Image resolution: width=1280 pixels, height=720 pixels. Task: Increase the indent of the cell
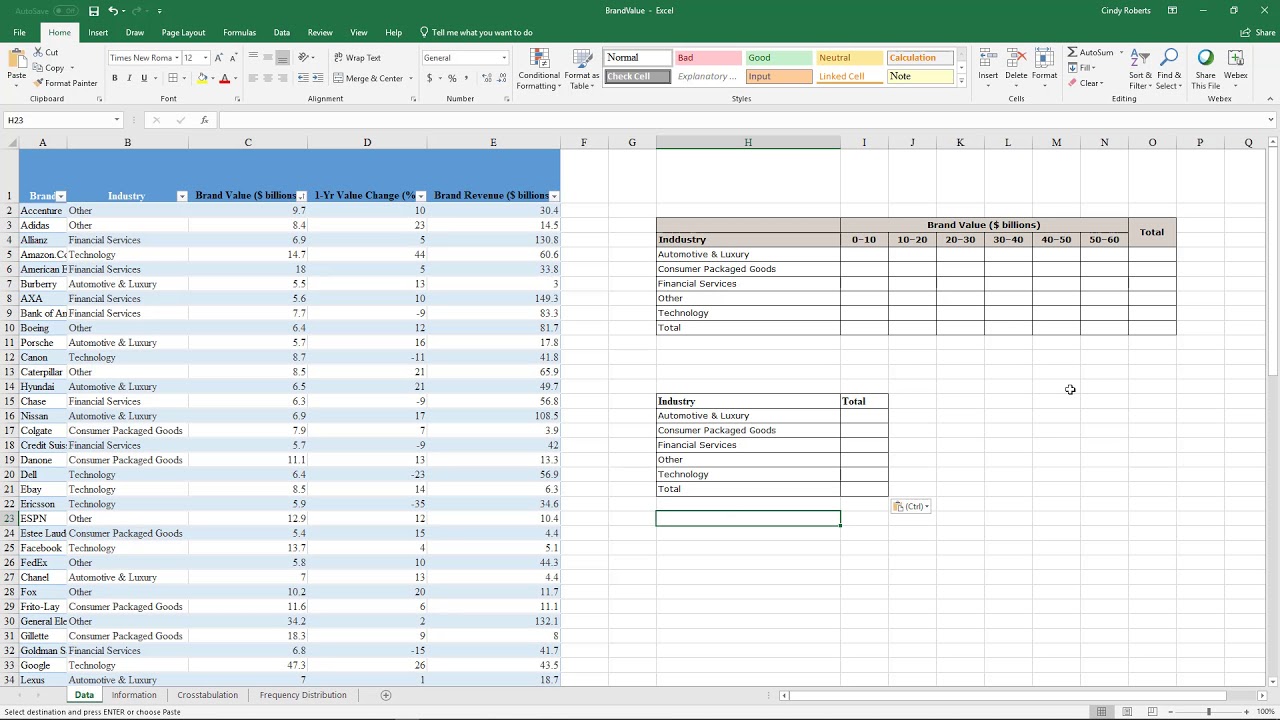point(318,78)
